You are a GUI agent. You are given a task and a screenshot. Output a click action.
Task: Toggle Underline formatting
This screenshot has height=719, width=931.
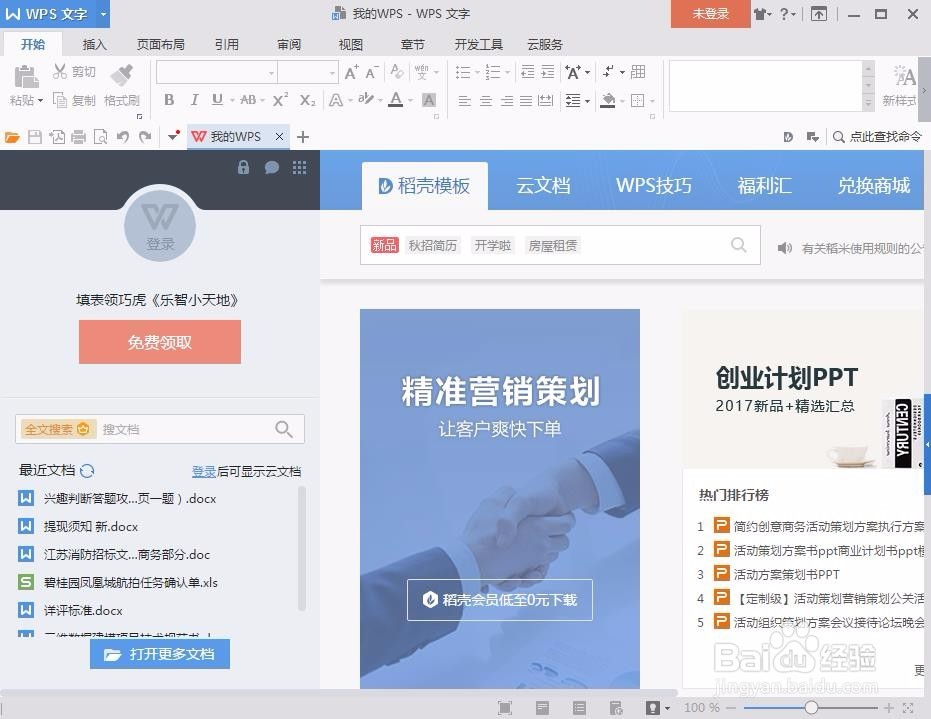(217, 100)
